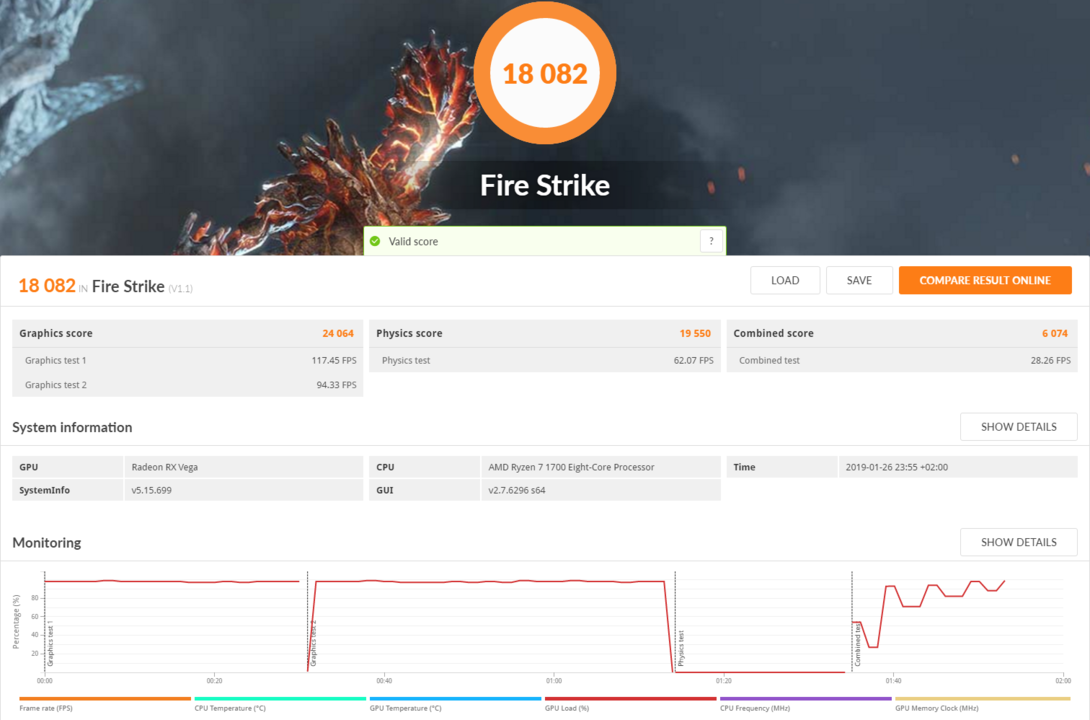Click COMPARE RESULT ONLINE button
1090x720 pixels.
pyautogui.click(x=985, y=280)
